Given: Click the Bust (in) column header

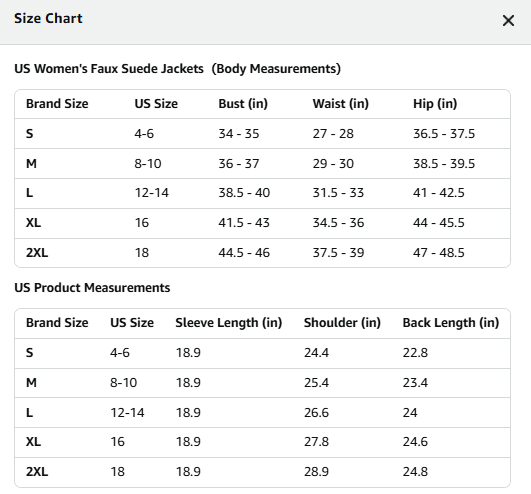Looking at the screenshot, I should [243, 104].
